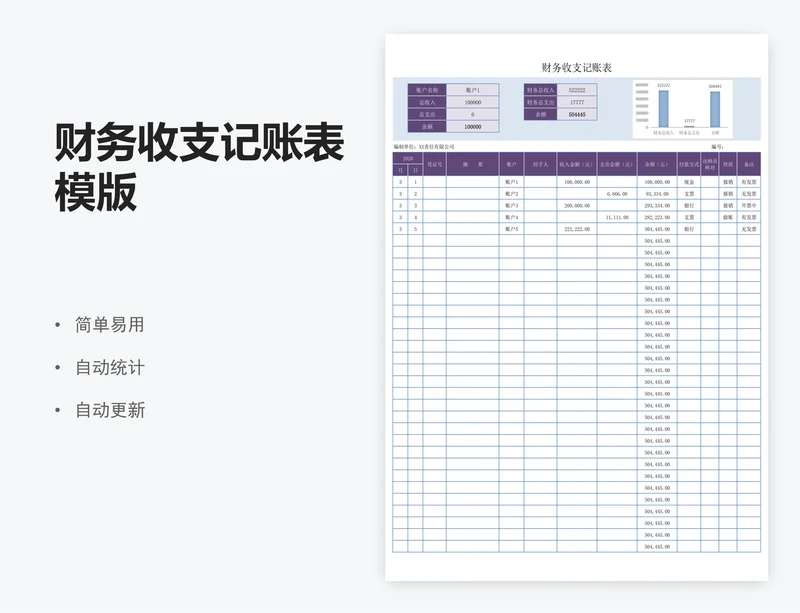
Task: Select the 开票中 remark cell
Action: (749, 206)
